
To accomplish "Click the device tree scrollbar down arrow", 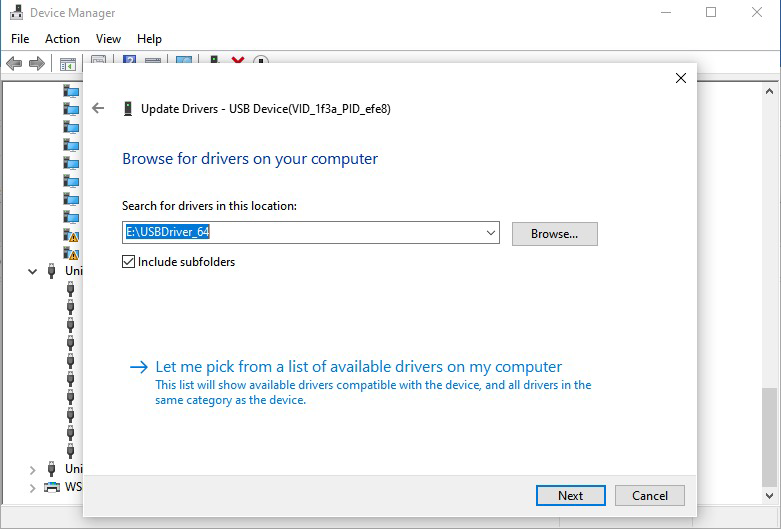I will pyautogui.click(x=770, y=496).
